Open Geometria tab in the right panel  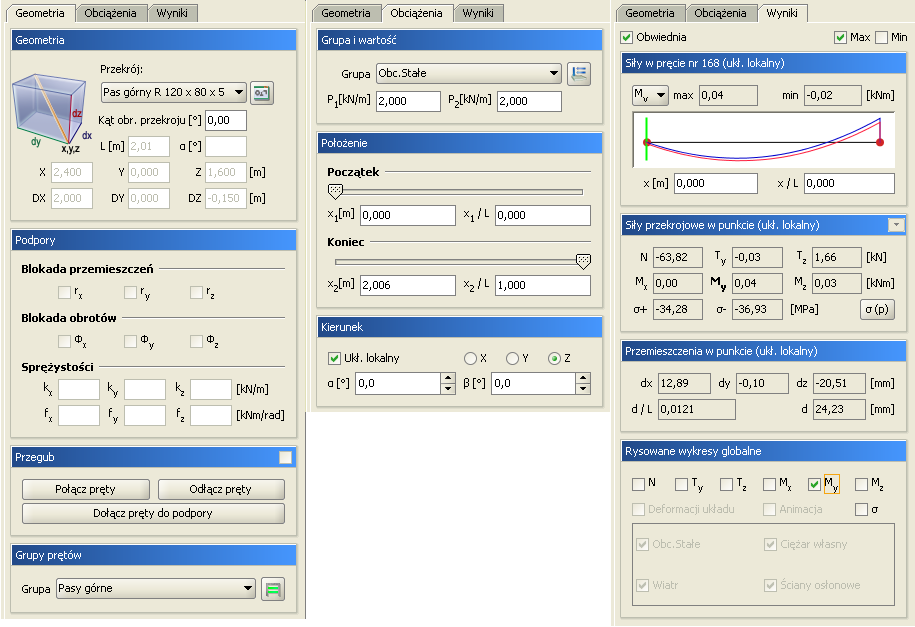pyautogui.click(x=649, y=13)
